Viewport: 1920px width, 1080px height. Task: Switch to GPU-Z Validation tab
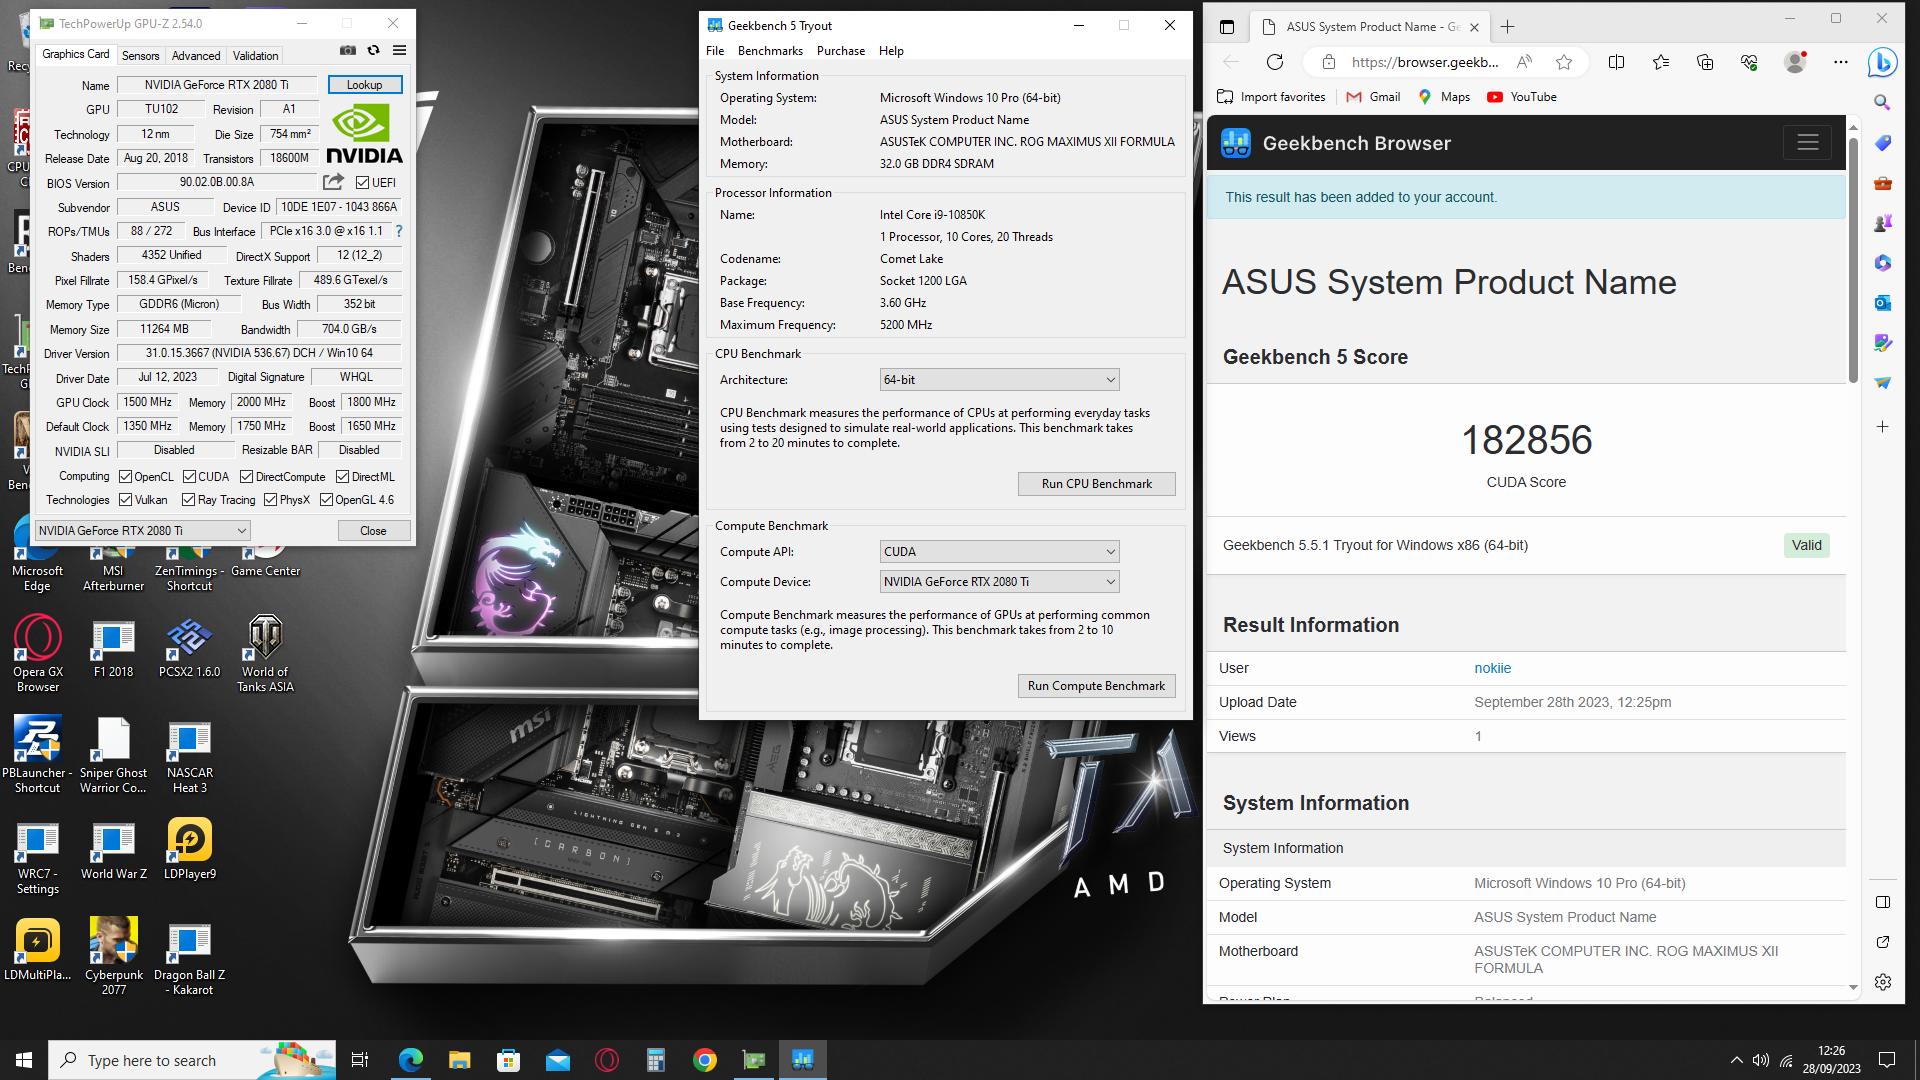click(x=256, y=56)
